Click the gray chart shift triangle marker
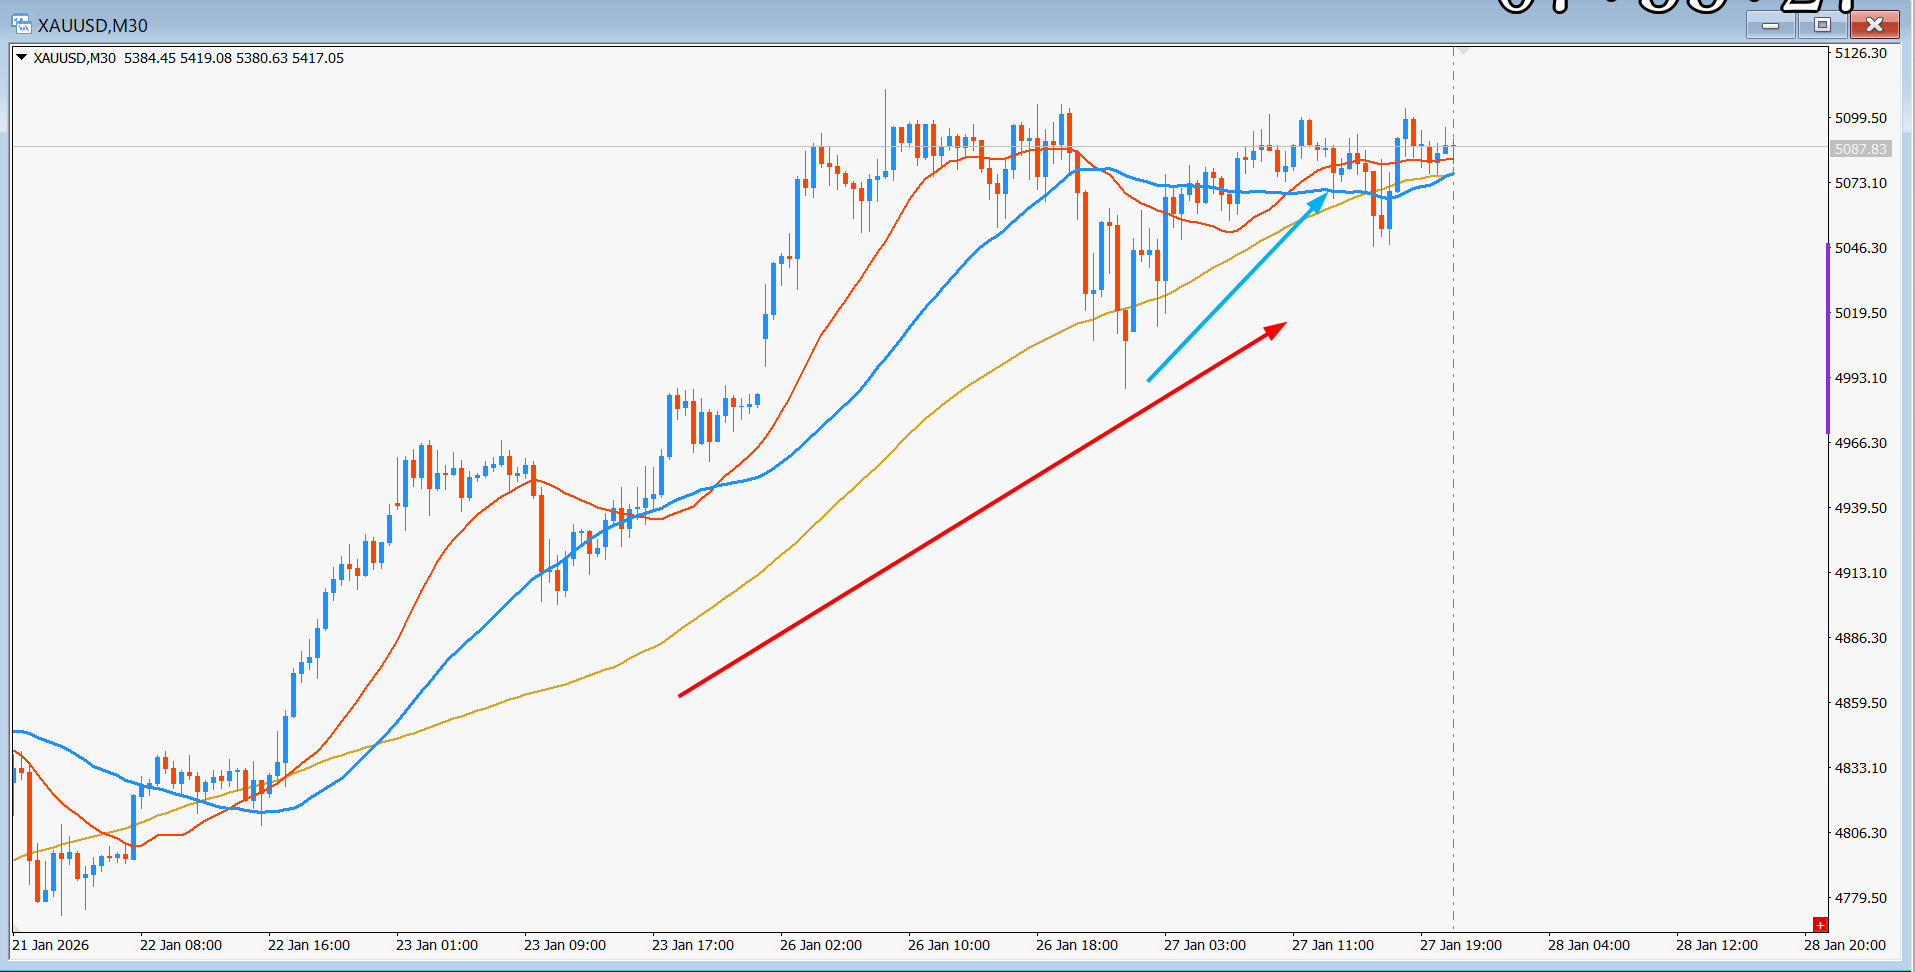The width and height of the screenshot is (1915, 972). tap(1461, 50)
